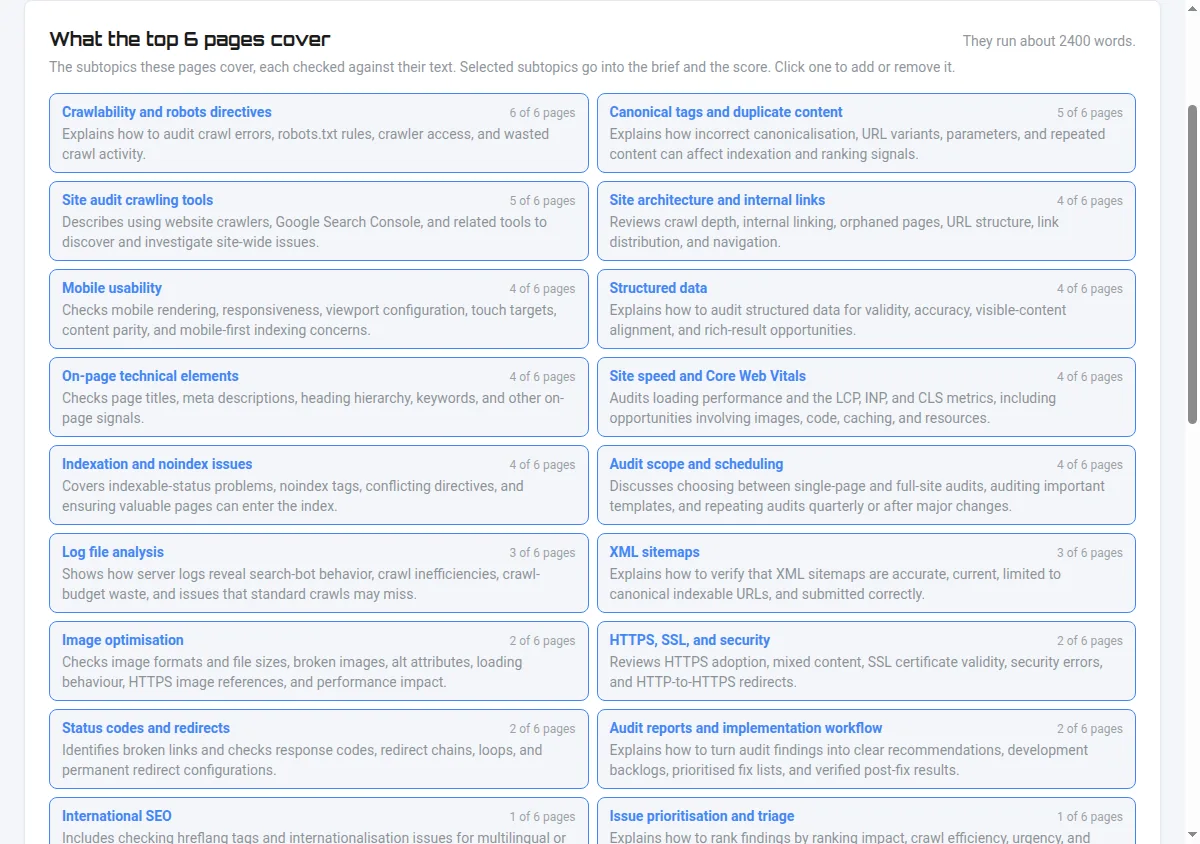The image size is (1200, 844).
Task: Select the Issue prioritisation and triage card
Action: pos(866,821)
